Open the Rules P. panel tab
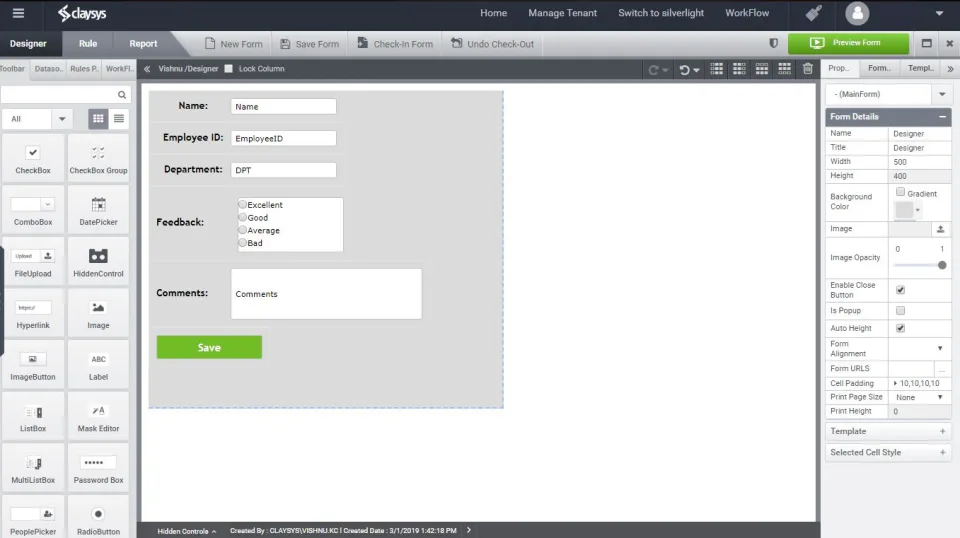Viewport: 960px width, 538px height. [x=84, y=69]
